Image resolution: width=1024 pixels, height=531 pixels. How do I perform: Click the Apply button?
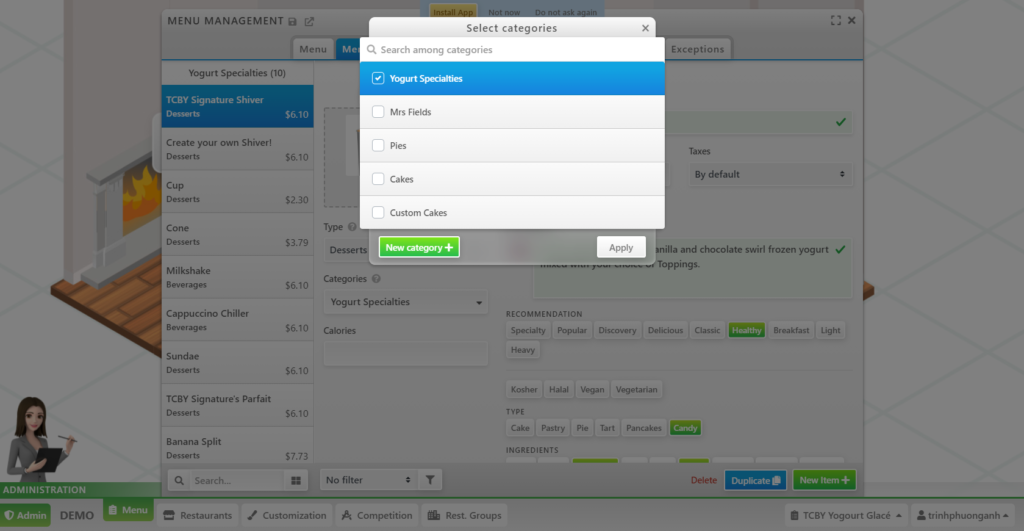[x=621, y=247]
